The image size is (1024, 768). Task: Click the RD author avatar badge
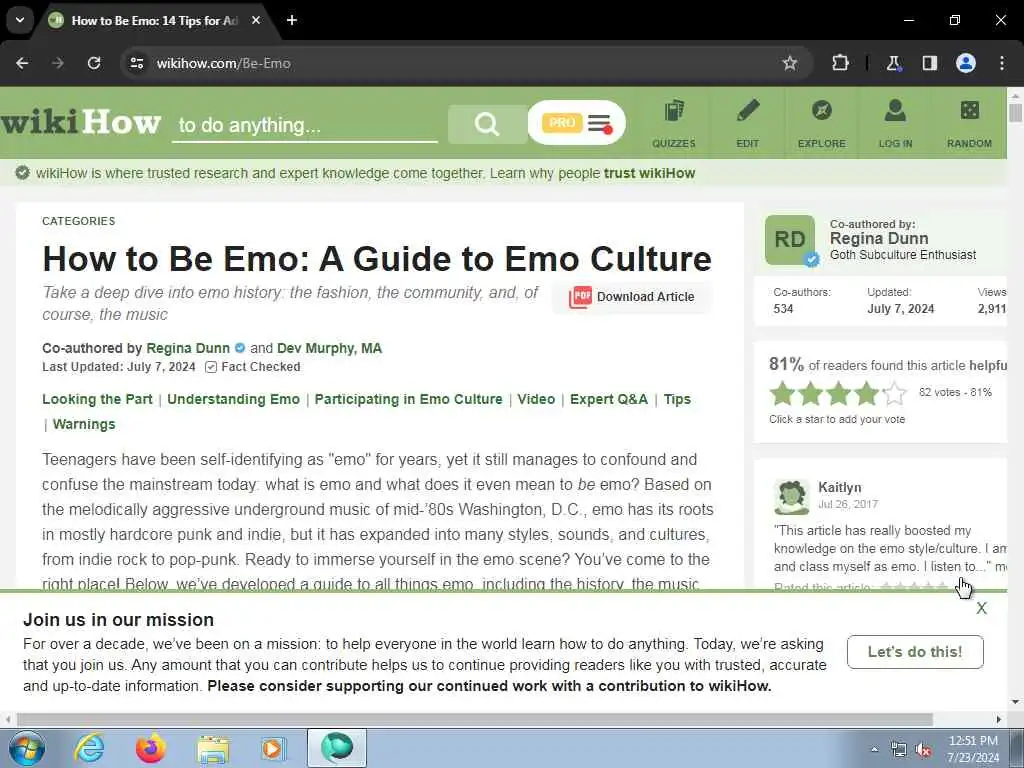[x=790, y=240]
